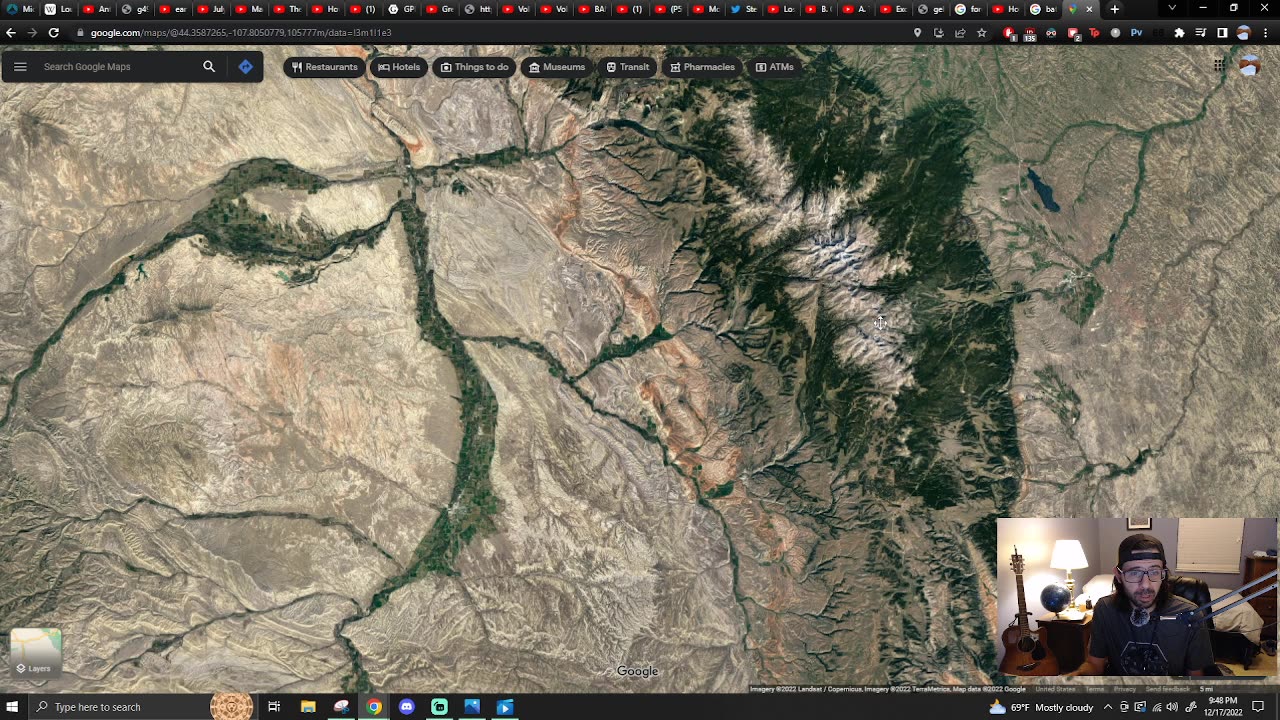1280x720 pixels.
Task: Show Transit options chip
Action: tap(627, 67)
